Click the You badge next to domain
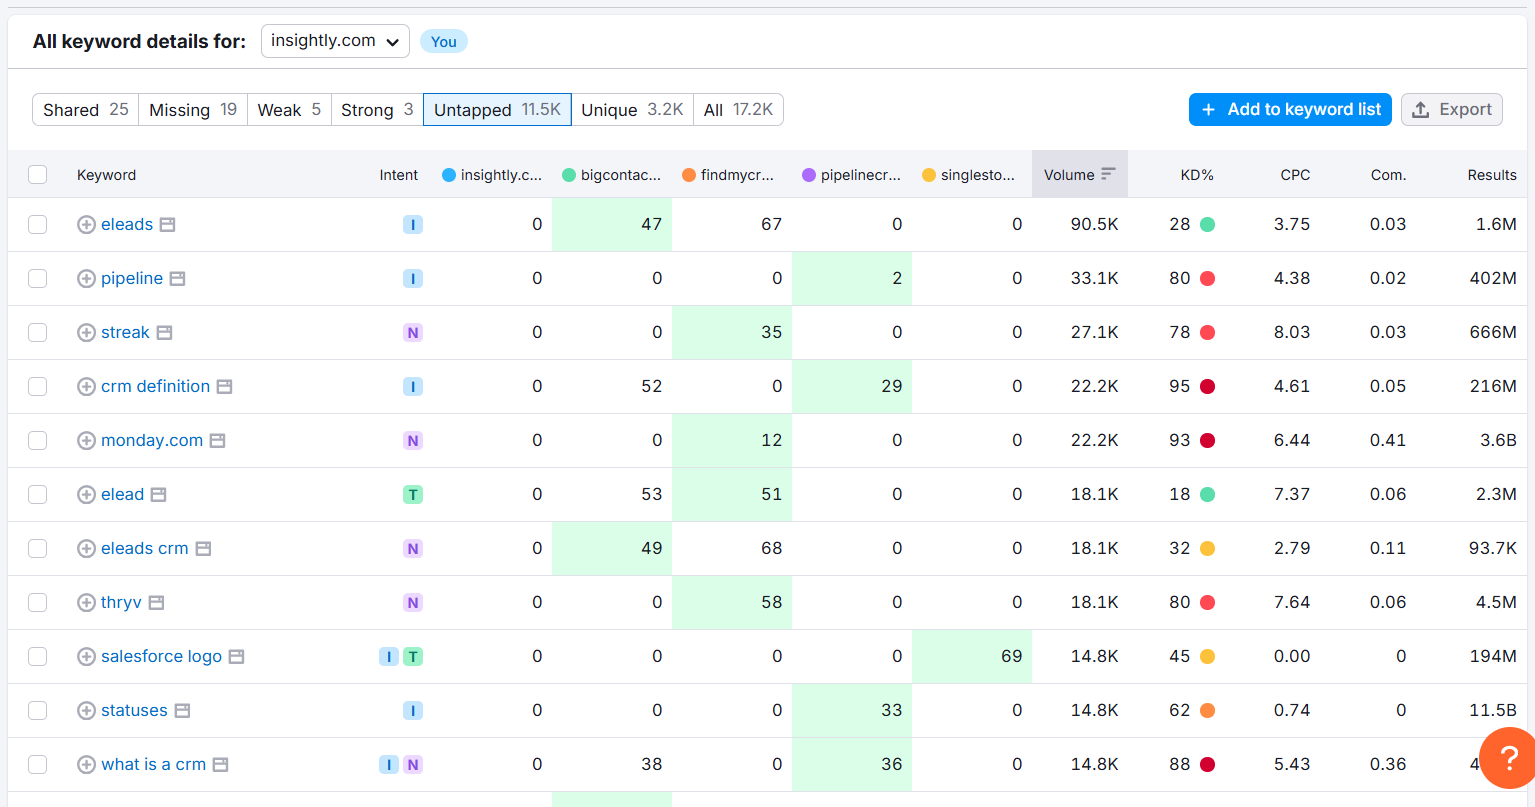Screen dimensions: 1535x807 444,41
